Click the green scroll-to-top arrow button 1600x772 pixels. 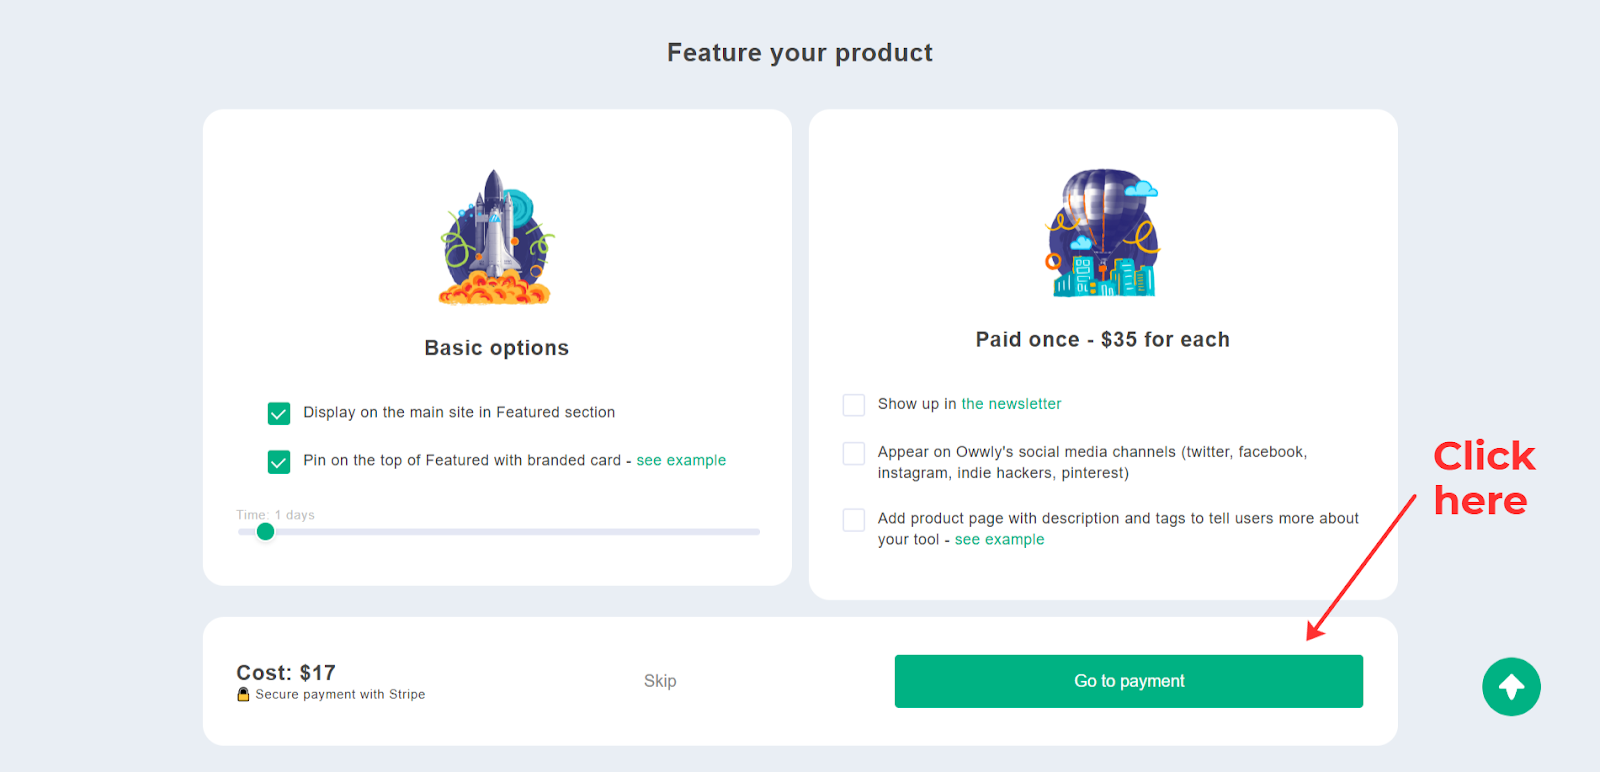coord(1511,687)
